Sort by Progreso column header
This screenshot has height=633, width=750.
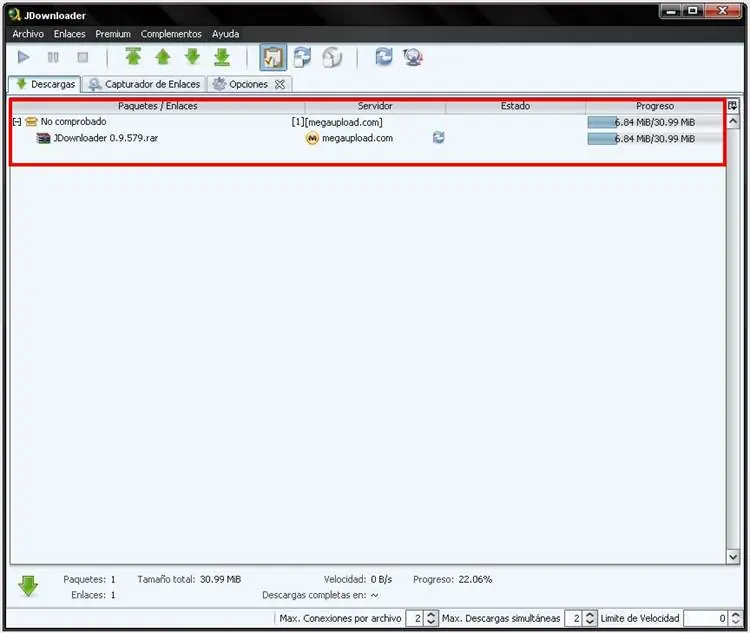click(655, 106)
